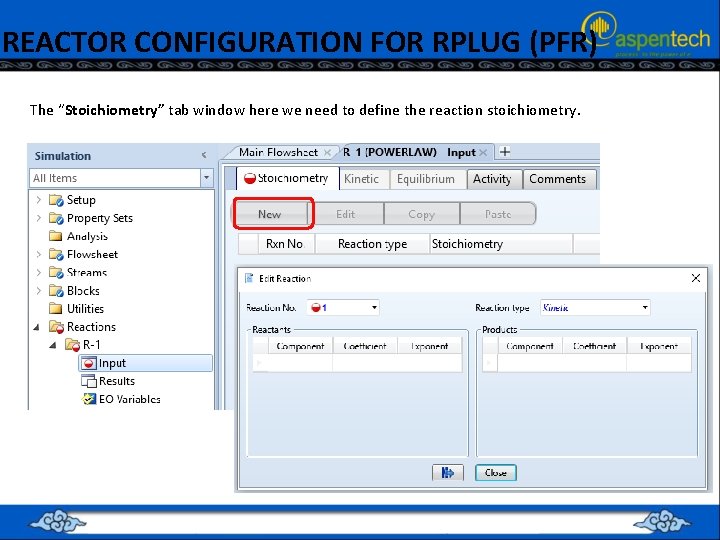720x540 pixels.
Task: Click the Blocks folder icon
Action: (x=56, y=291)
